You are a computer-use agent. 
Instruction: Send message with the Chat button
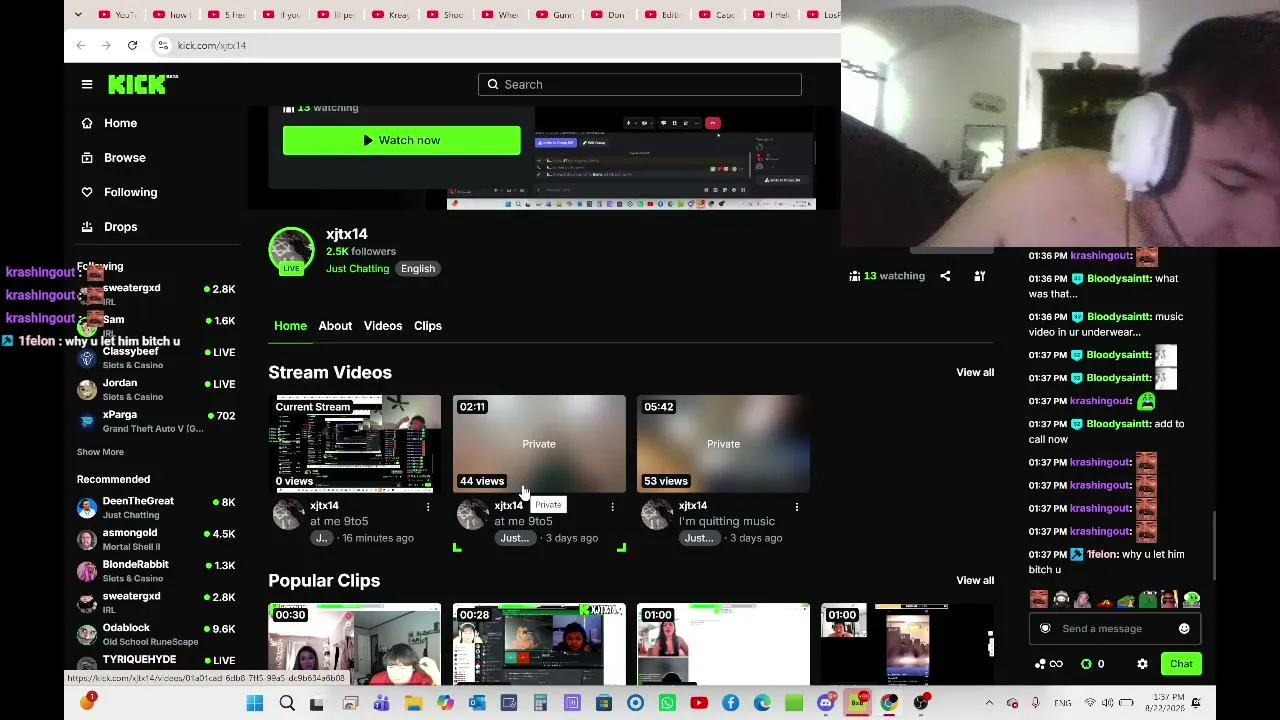point(1181,664)
